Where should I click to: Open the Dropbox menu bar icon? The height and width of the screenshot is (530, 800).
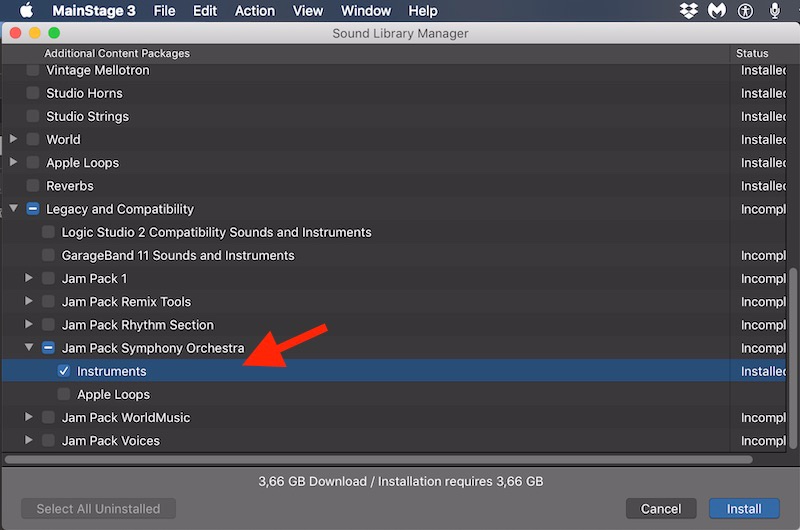(x=689, y=11)
